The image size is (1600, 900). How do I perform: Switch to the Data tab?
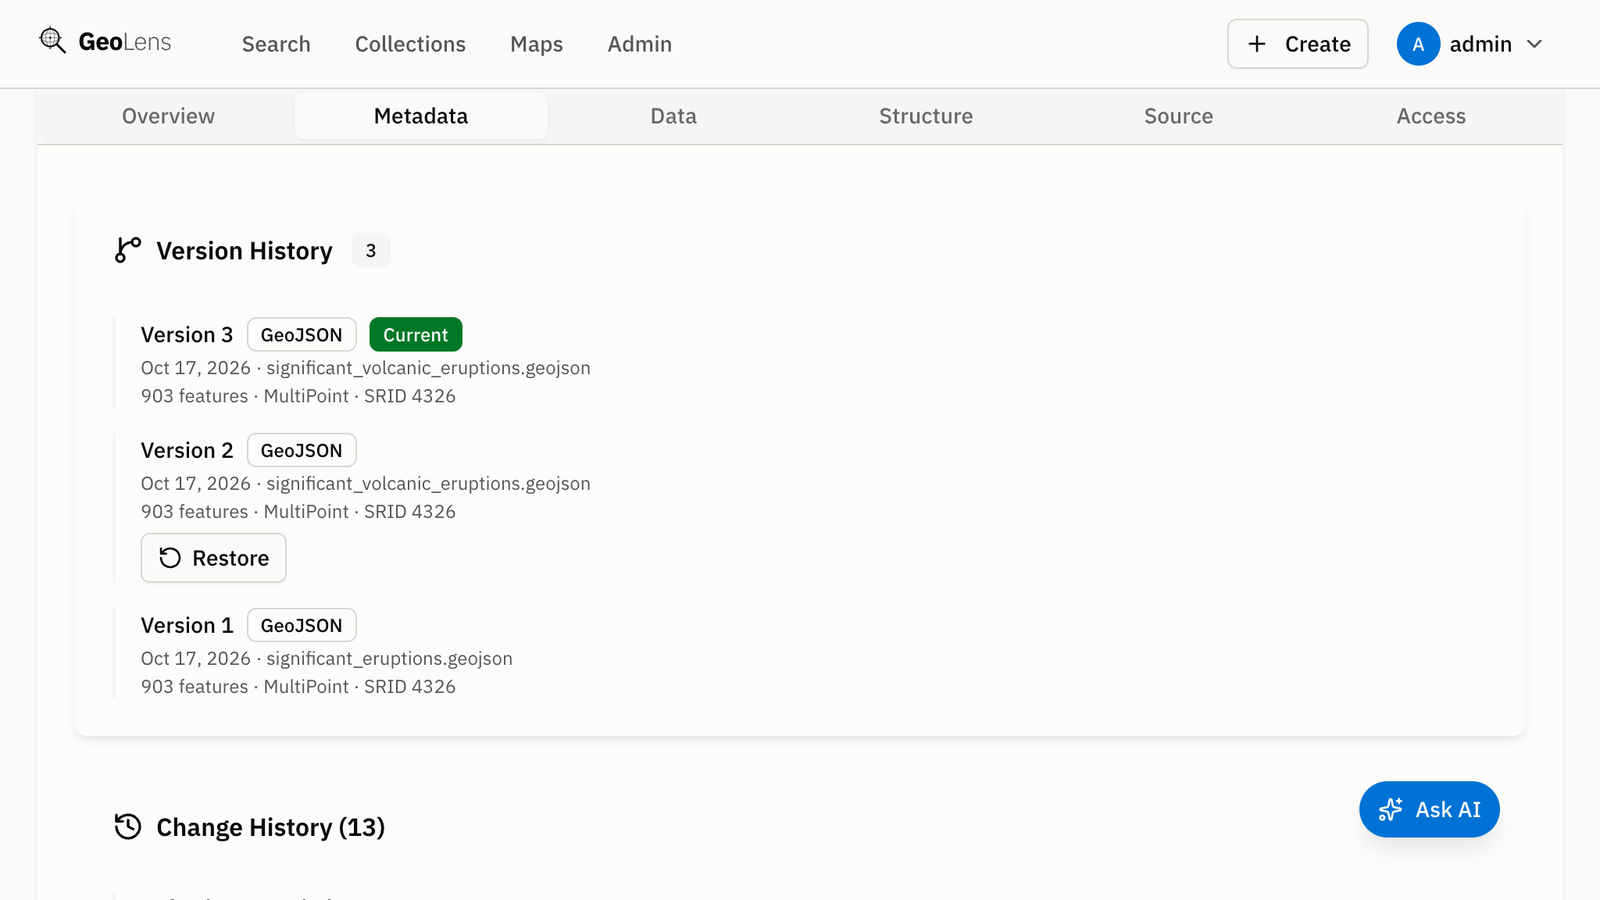point(674,116)
